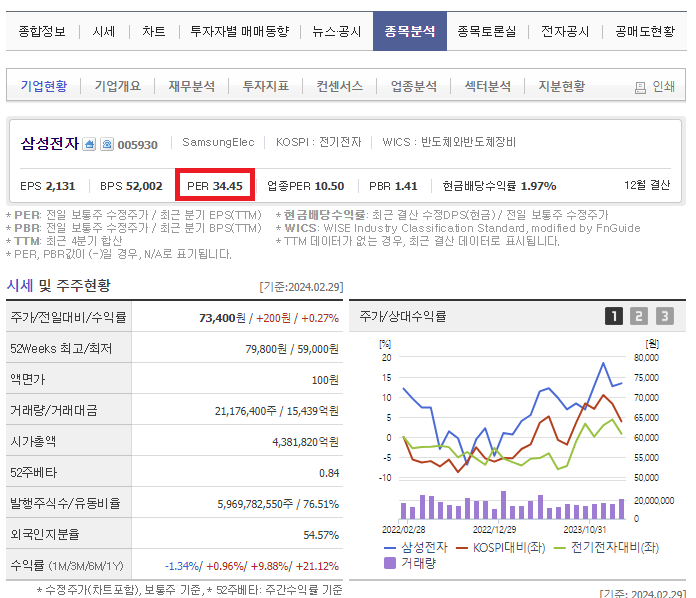This screenshot has width=696, height=598.
Task: Select the 종목분석 tab
Action: (410, 32)
